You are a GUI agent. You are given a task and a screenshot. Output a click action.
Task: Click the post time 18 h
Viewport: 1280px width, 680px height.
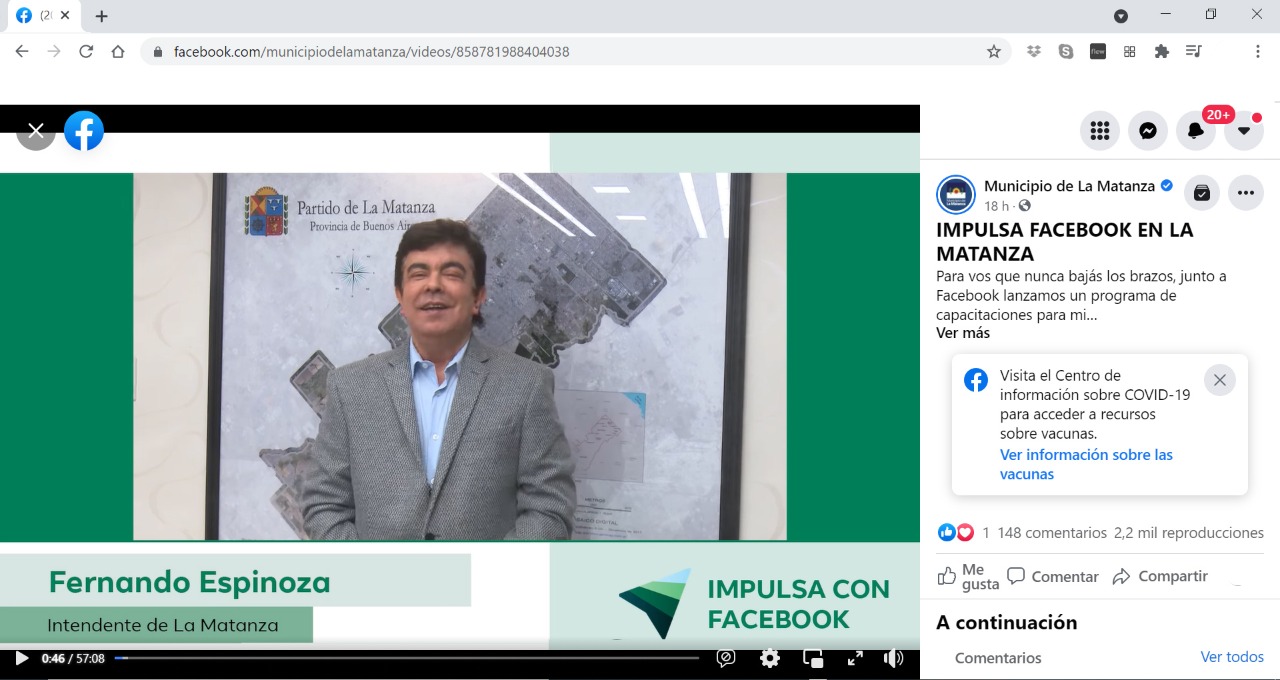(x=996, y=206)
